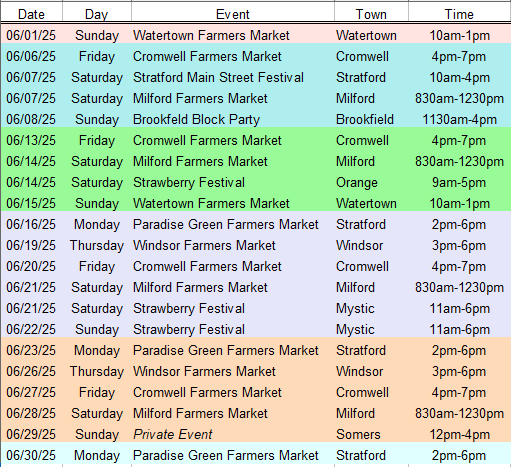Select the 9am-5pm time cell
Viewport: 512px width, 467px height.
(459, 182)
